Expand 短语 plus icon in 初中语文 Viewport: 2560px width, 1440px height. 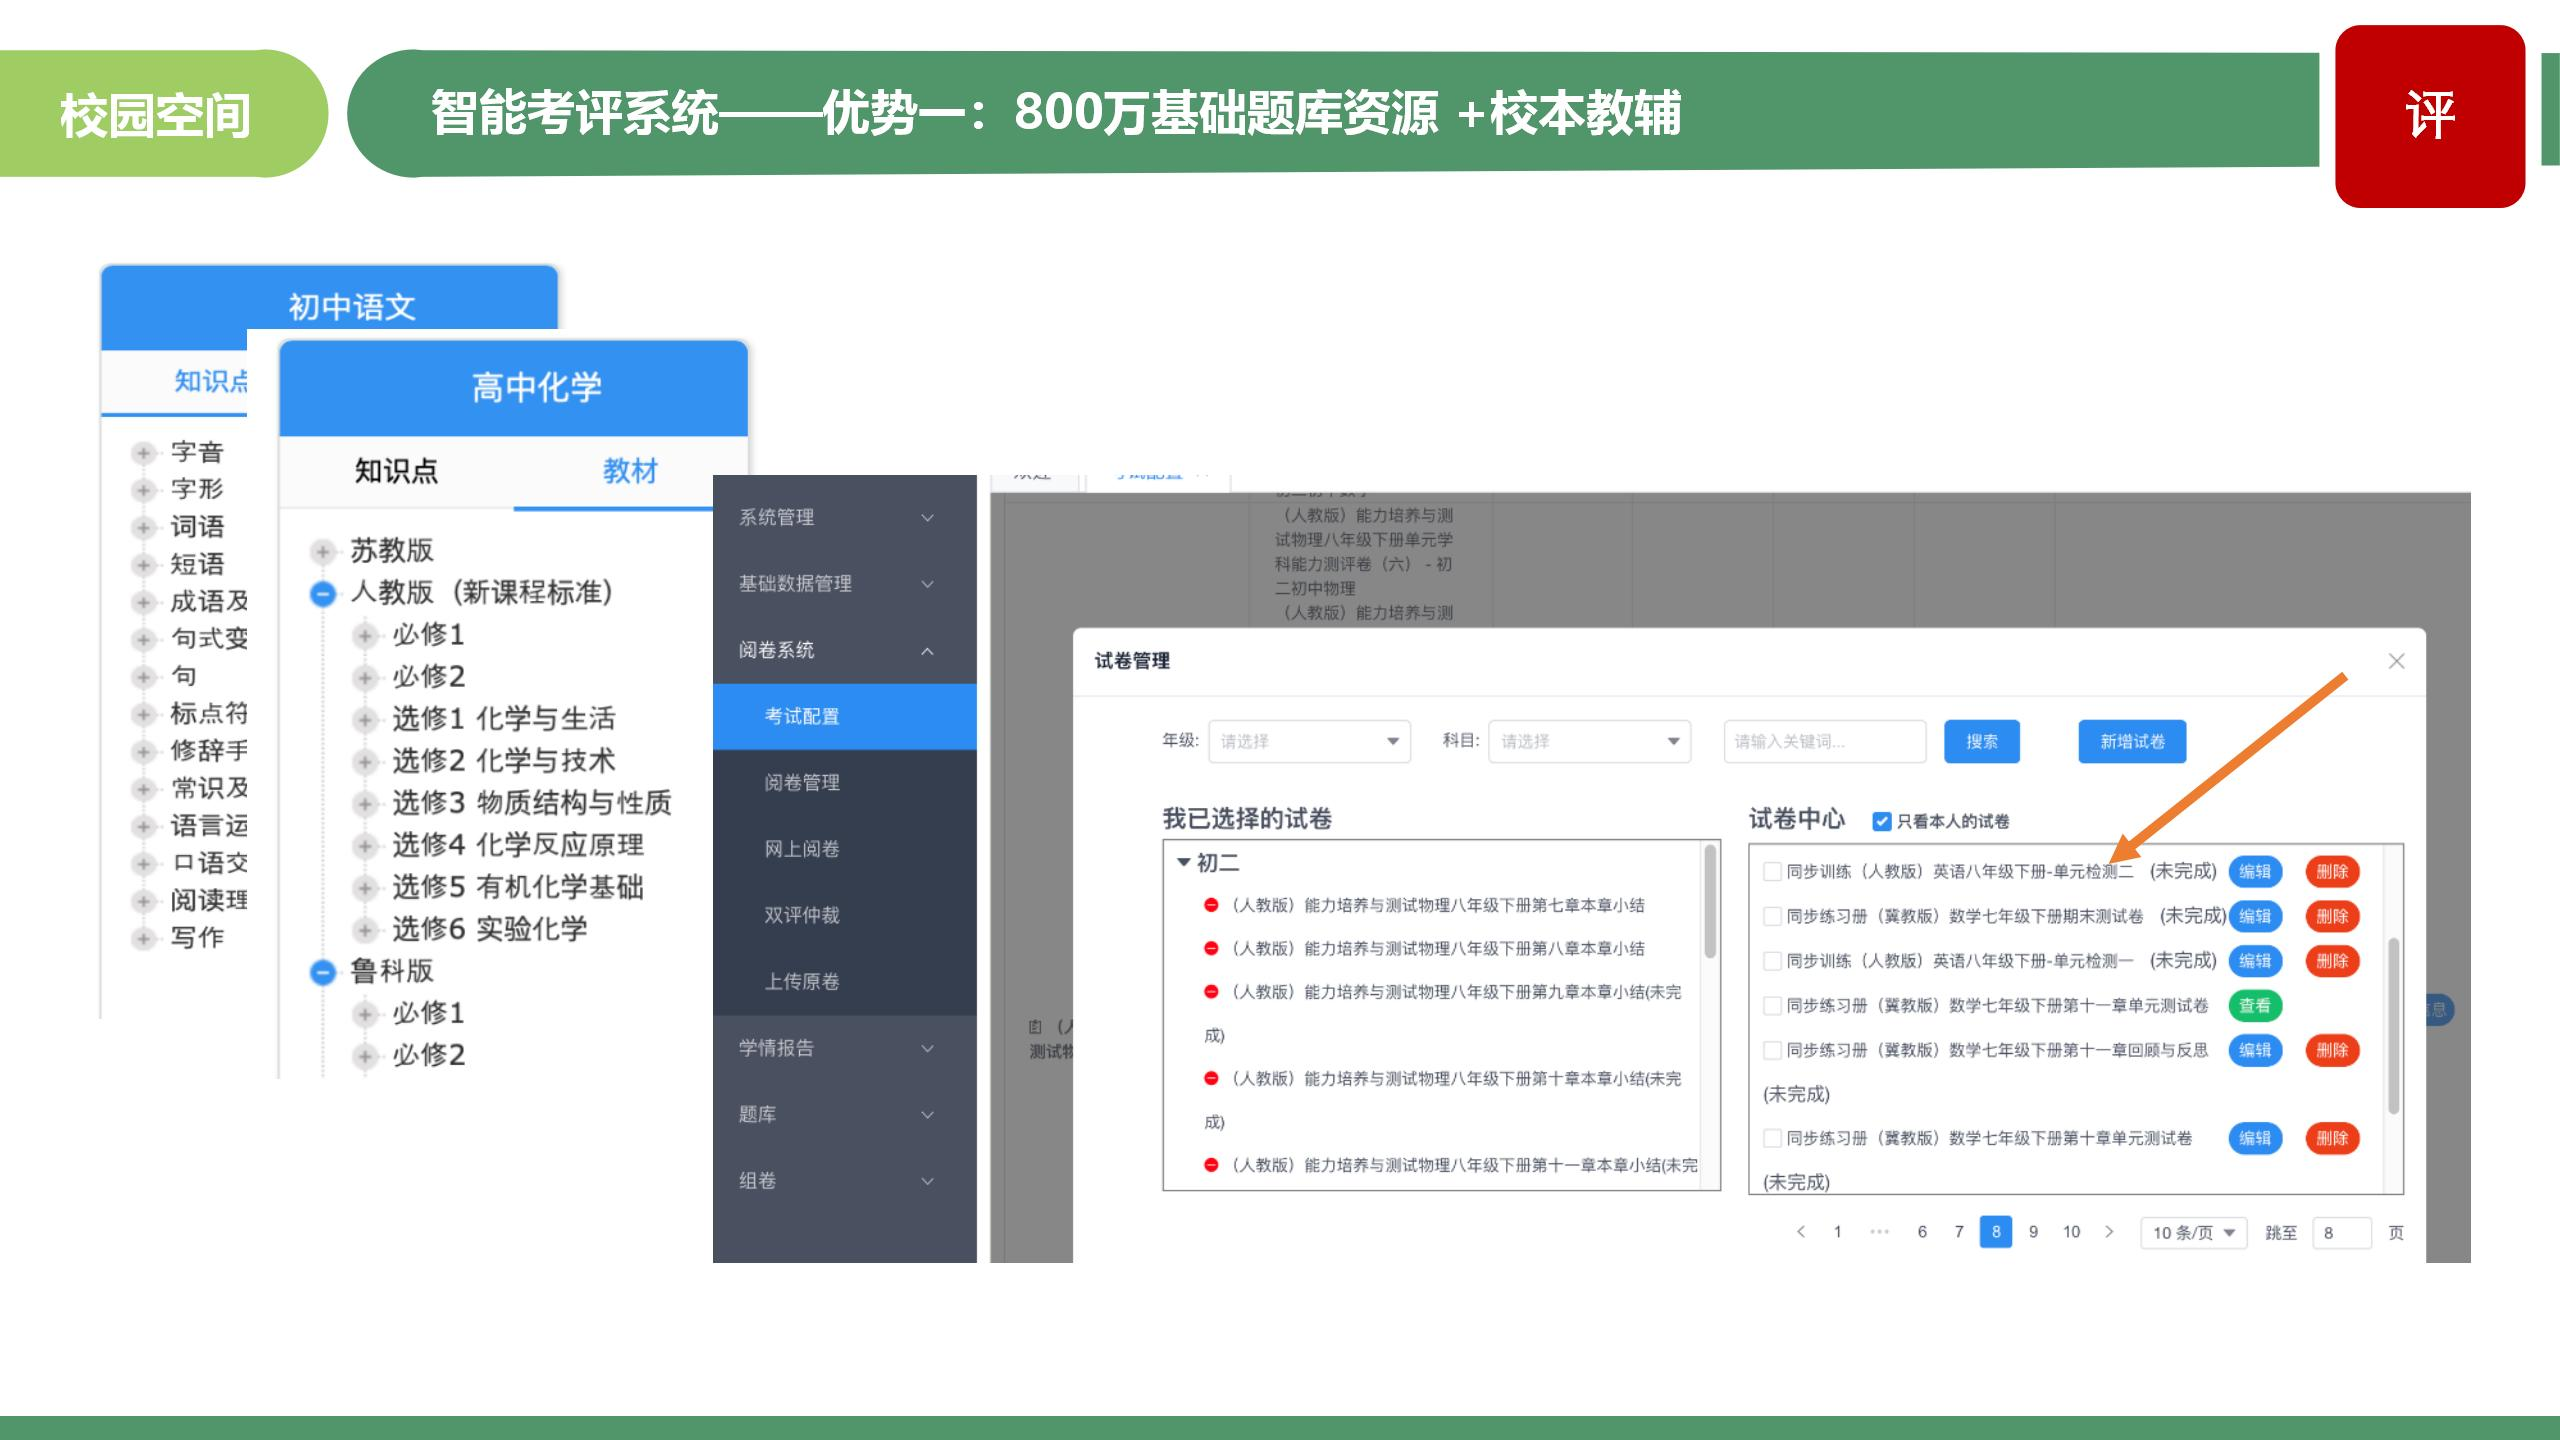coord(144,564)
